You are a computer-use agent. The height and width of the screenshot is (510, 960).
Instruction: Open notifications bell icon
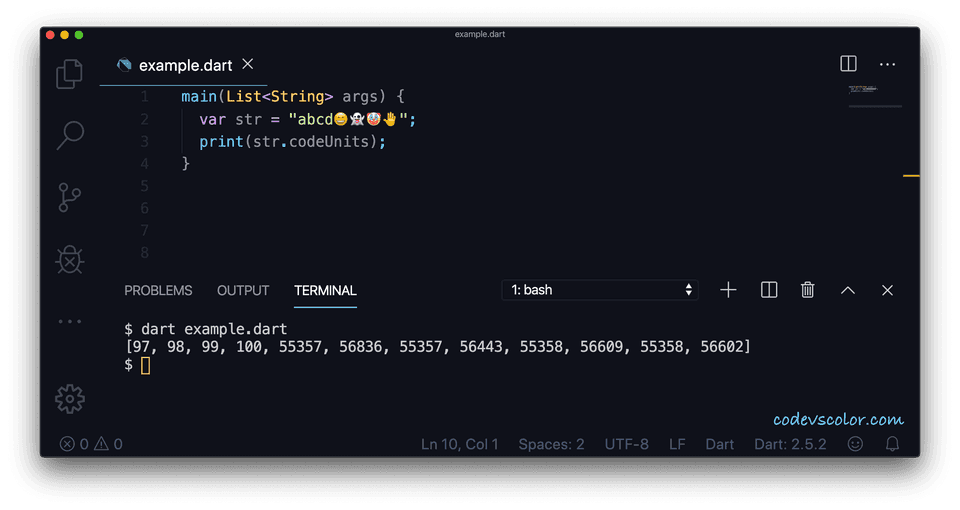click(893, 444)
